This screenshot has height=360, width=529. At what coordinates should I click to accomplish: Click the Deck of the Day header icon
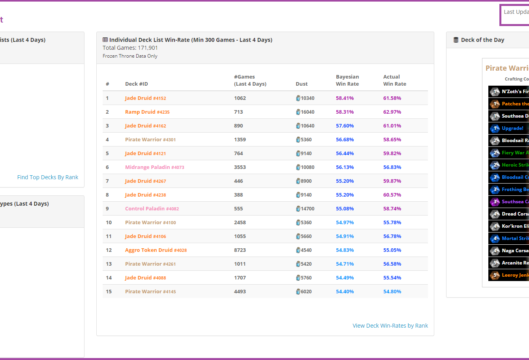point(456,40)
